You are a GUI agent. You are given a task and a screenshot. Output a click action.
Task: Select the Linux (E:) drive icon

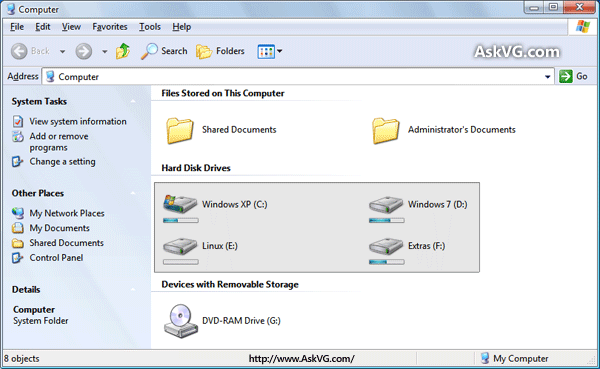point(180,246)
